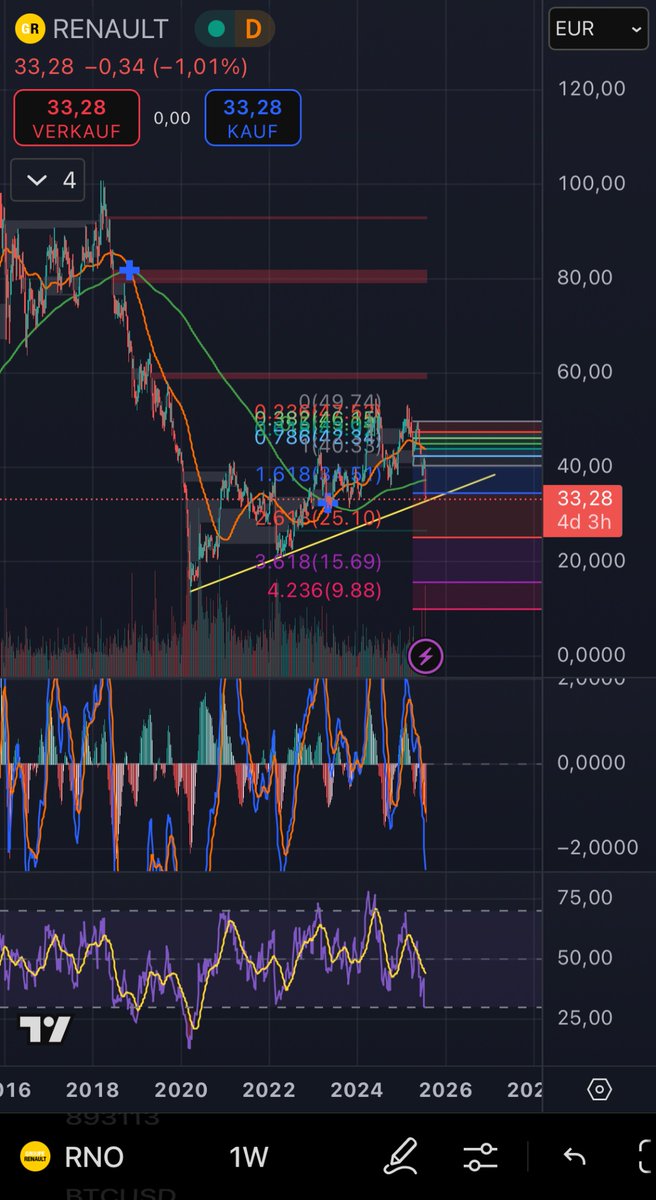Tap the 120,00 price axis label

[x=591, y=88]
